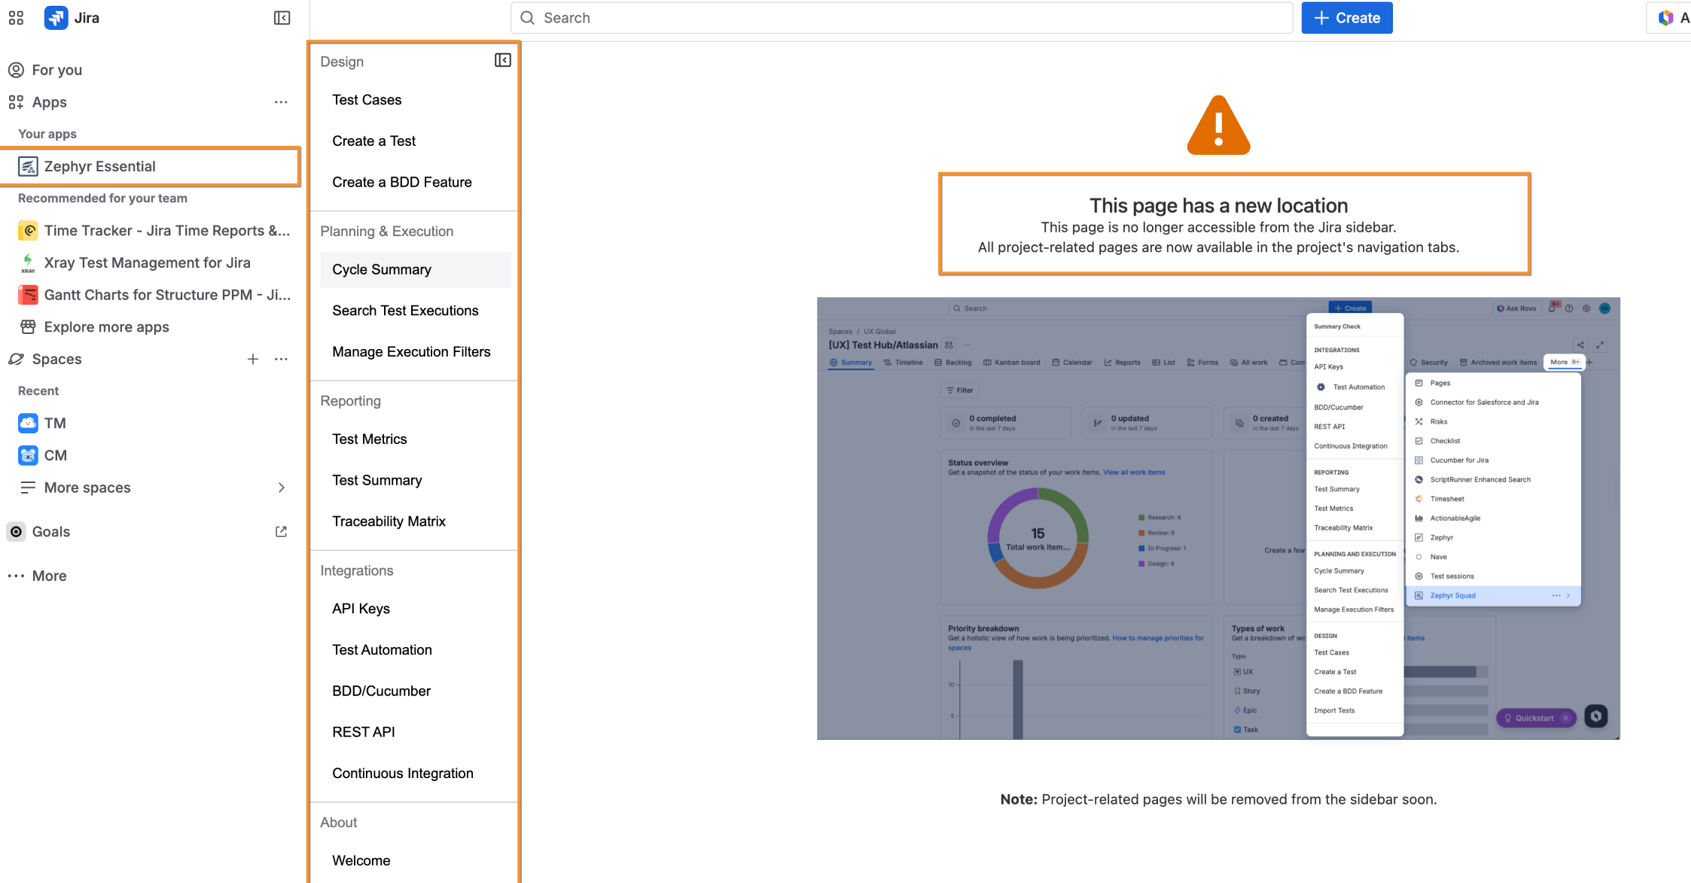Select Zephyr Essential app
The image size is (1691, 883).
100,167
